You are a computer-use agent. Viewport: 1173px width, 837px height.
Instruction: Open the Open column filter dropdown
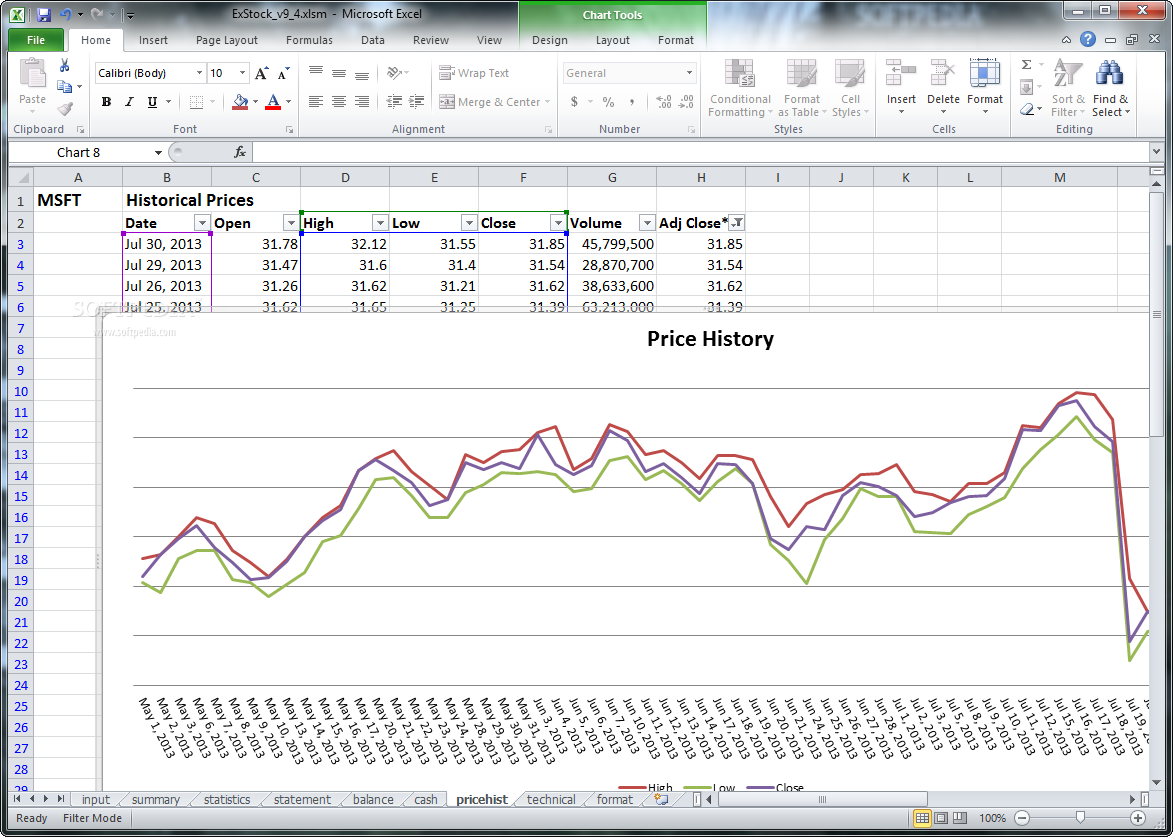tap(291, 223)
